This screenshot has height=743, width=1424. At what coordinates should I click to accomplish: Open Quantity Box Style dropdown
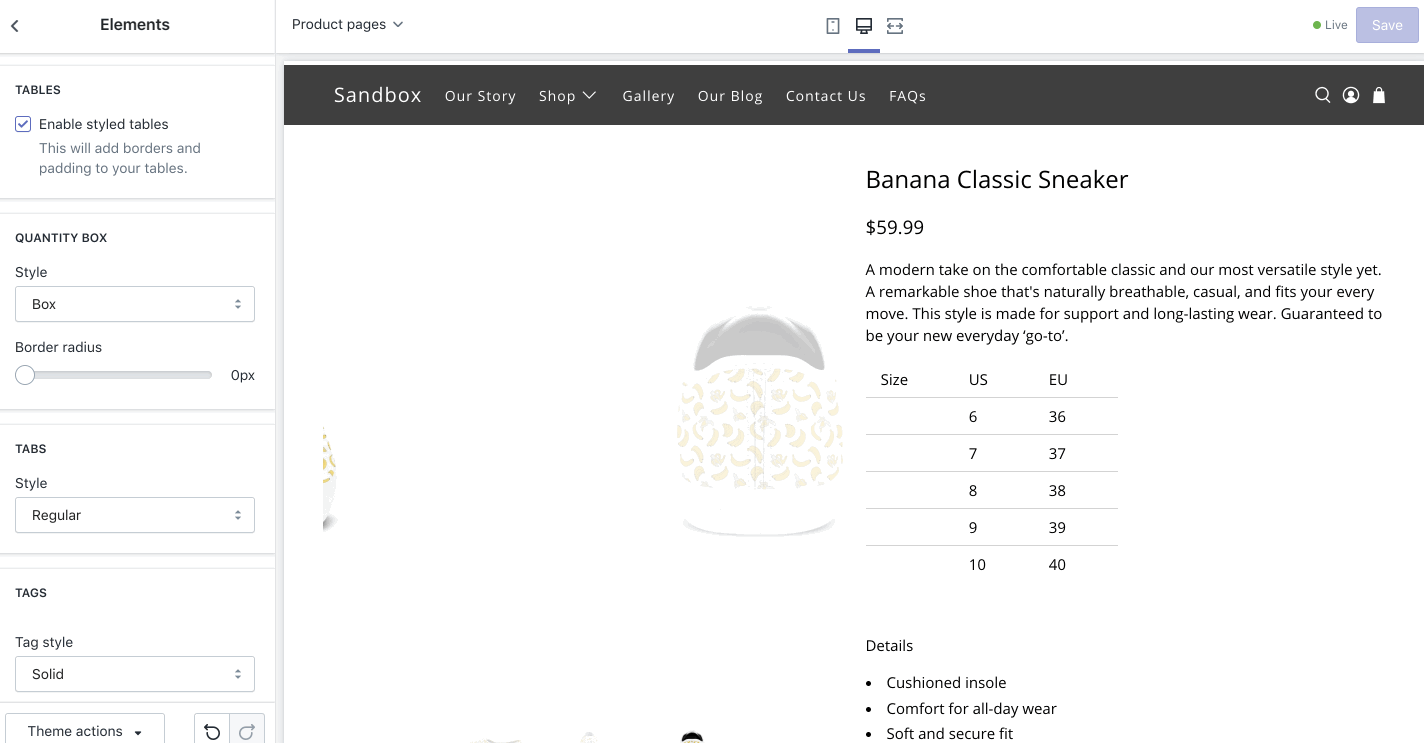[135, 304]
